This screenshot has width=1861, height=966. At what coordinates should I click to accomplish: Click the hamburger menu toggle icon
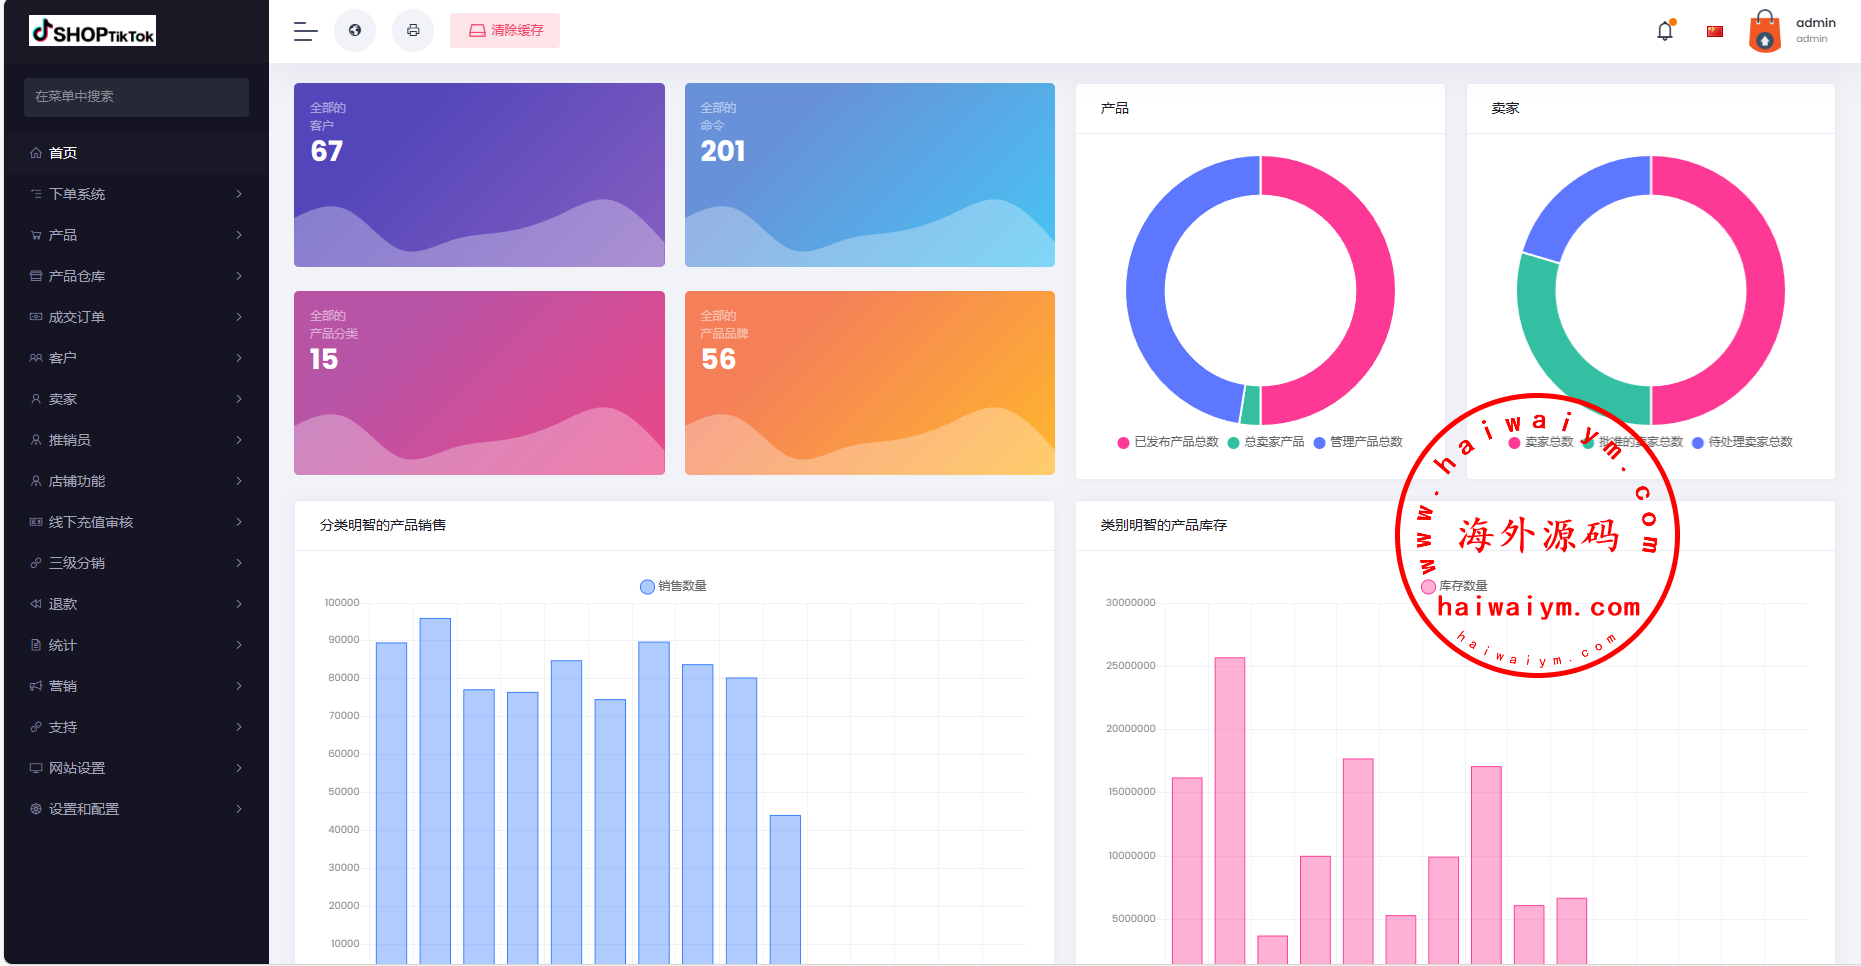[305, 31]
